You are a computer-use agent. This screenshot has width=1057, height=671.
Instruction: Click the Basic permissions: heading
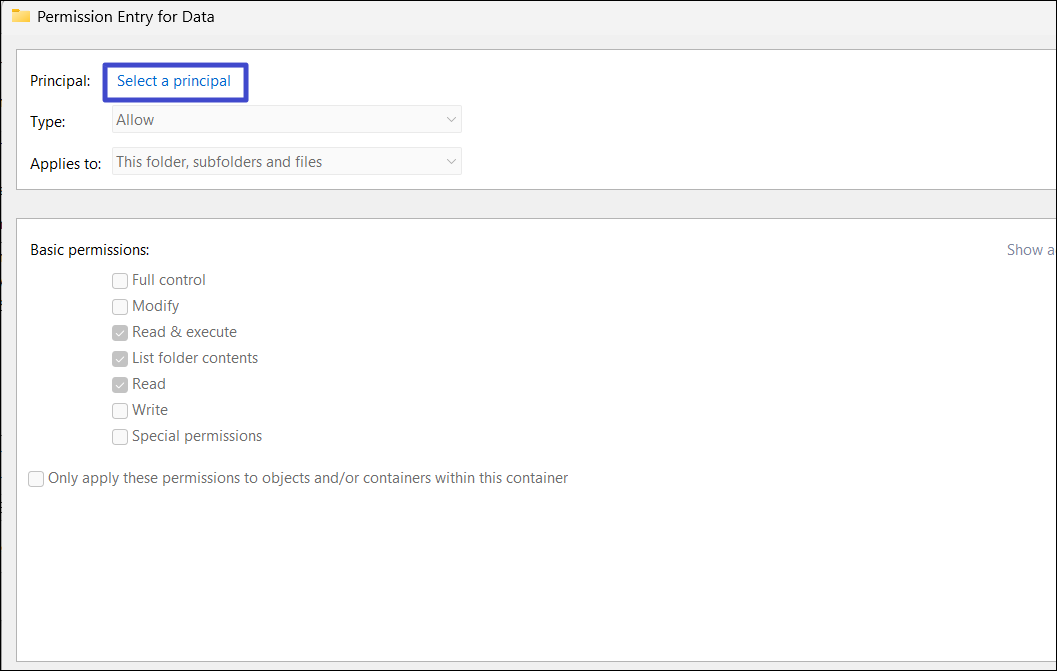pyautogui.click(x=90, y=250)
